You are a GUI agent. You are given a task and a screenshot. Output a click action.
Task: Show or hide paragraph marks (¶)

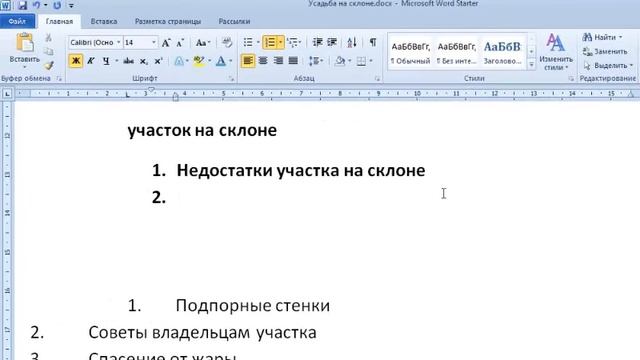point(373,42)
